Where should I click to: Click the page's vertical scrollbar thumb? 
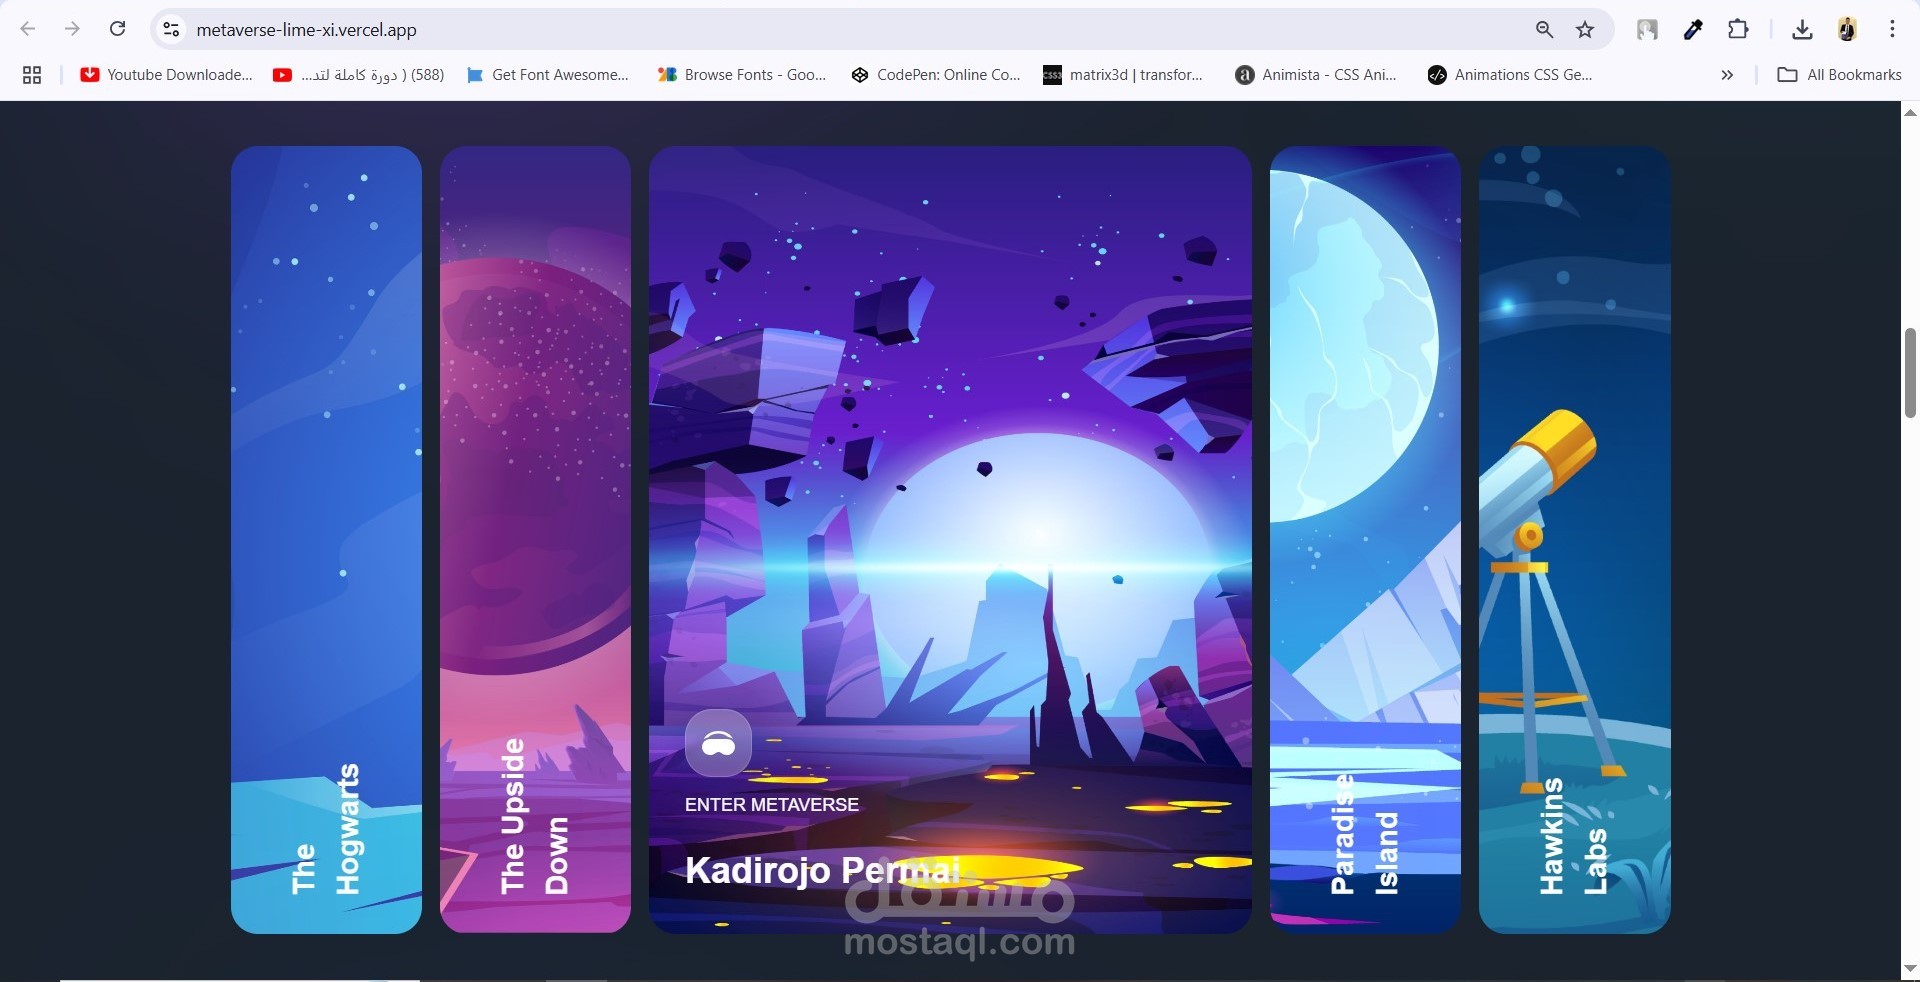(x=1910, y=372)
